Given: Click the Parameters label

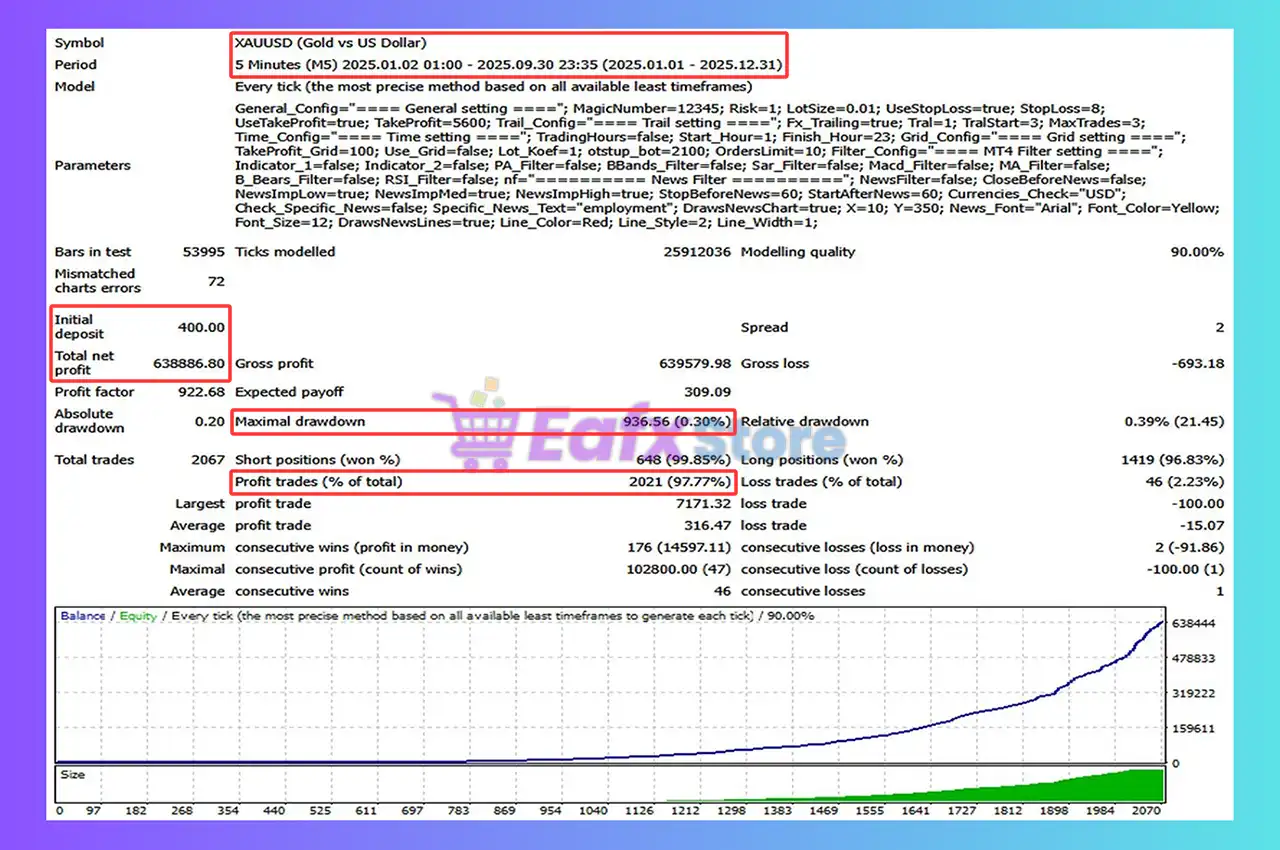Looking at the screenshot, I should tap(92, 166).
